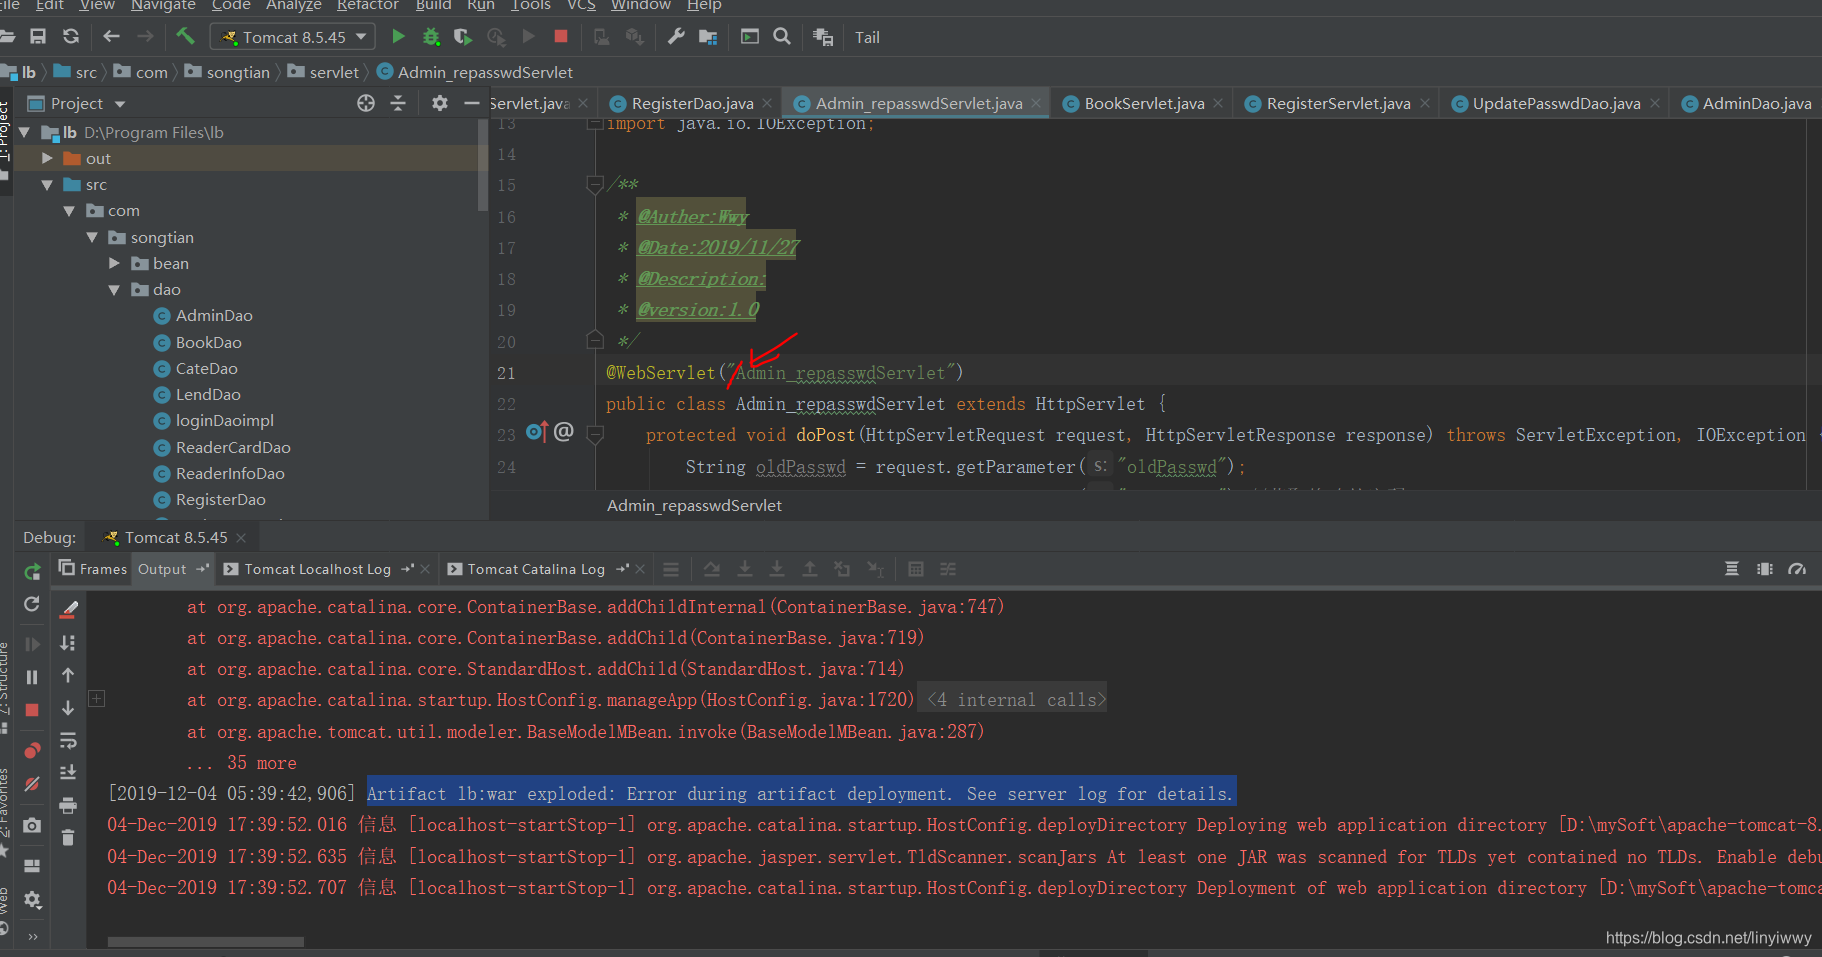Collapse the dao package
The height and width of the screenshot is (957, 1822).
pos(114,290)
